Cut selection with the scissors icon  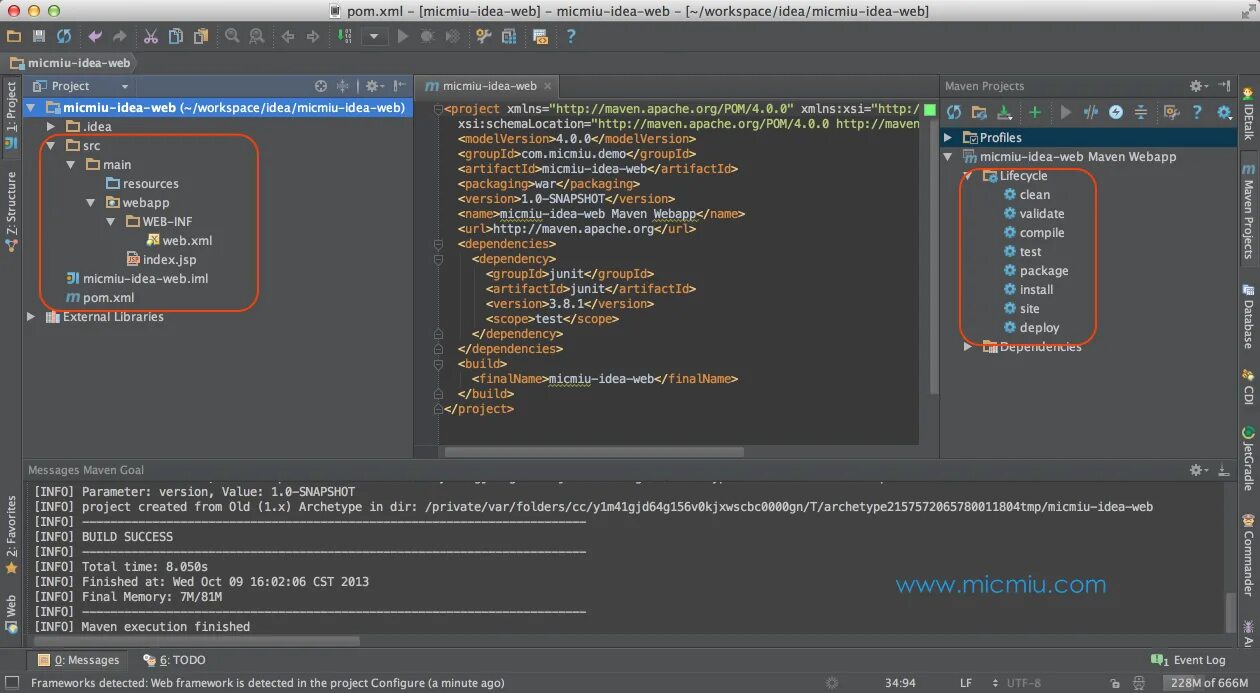pyautogui.click(x=150, y=36)
